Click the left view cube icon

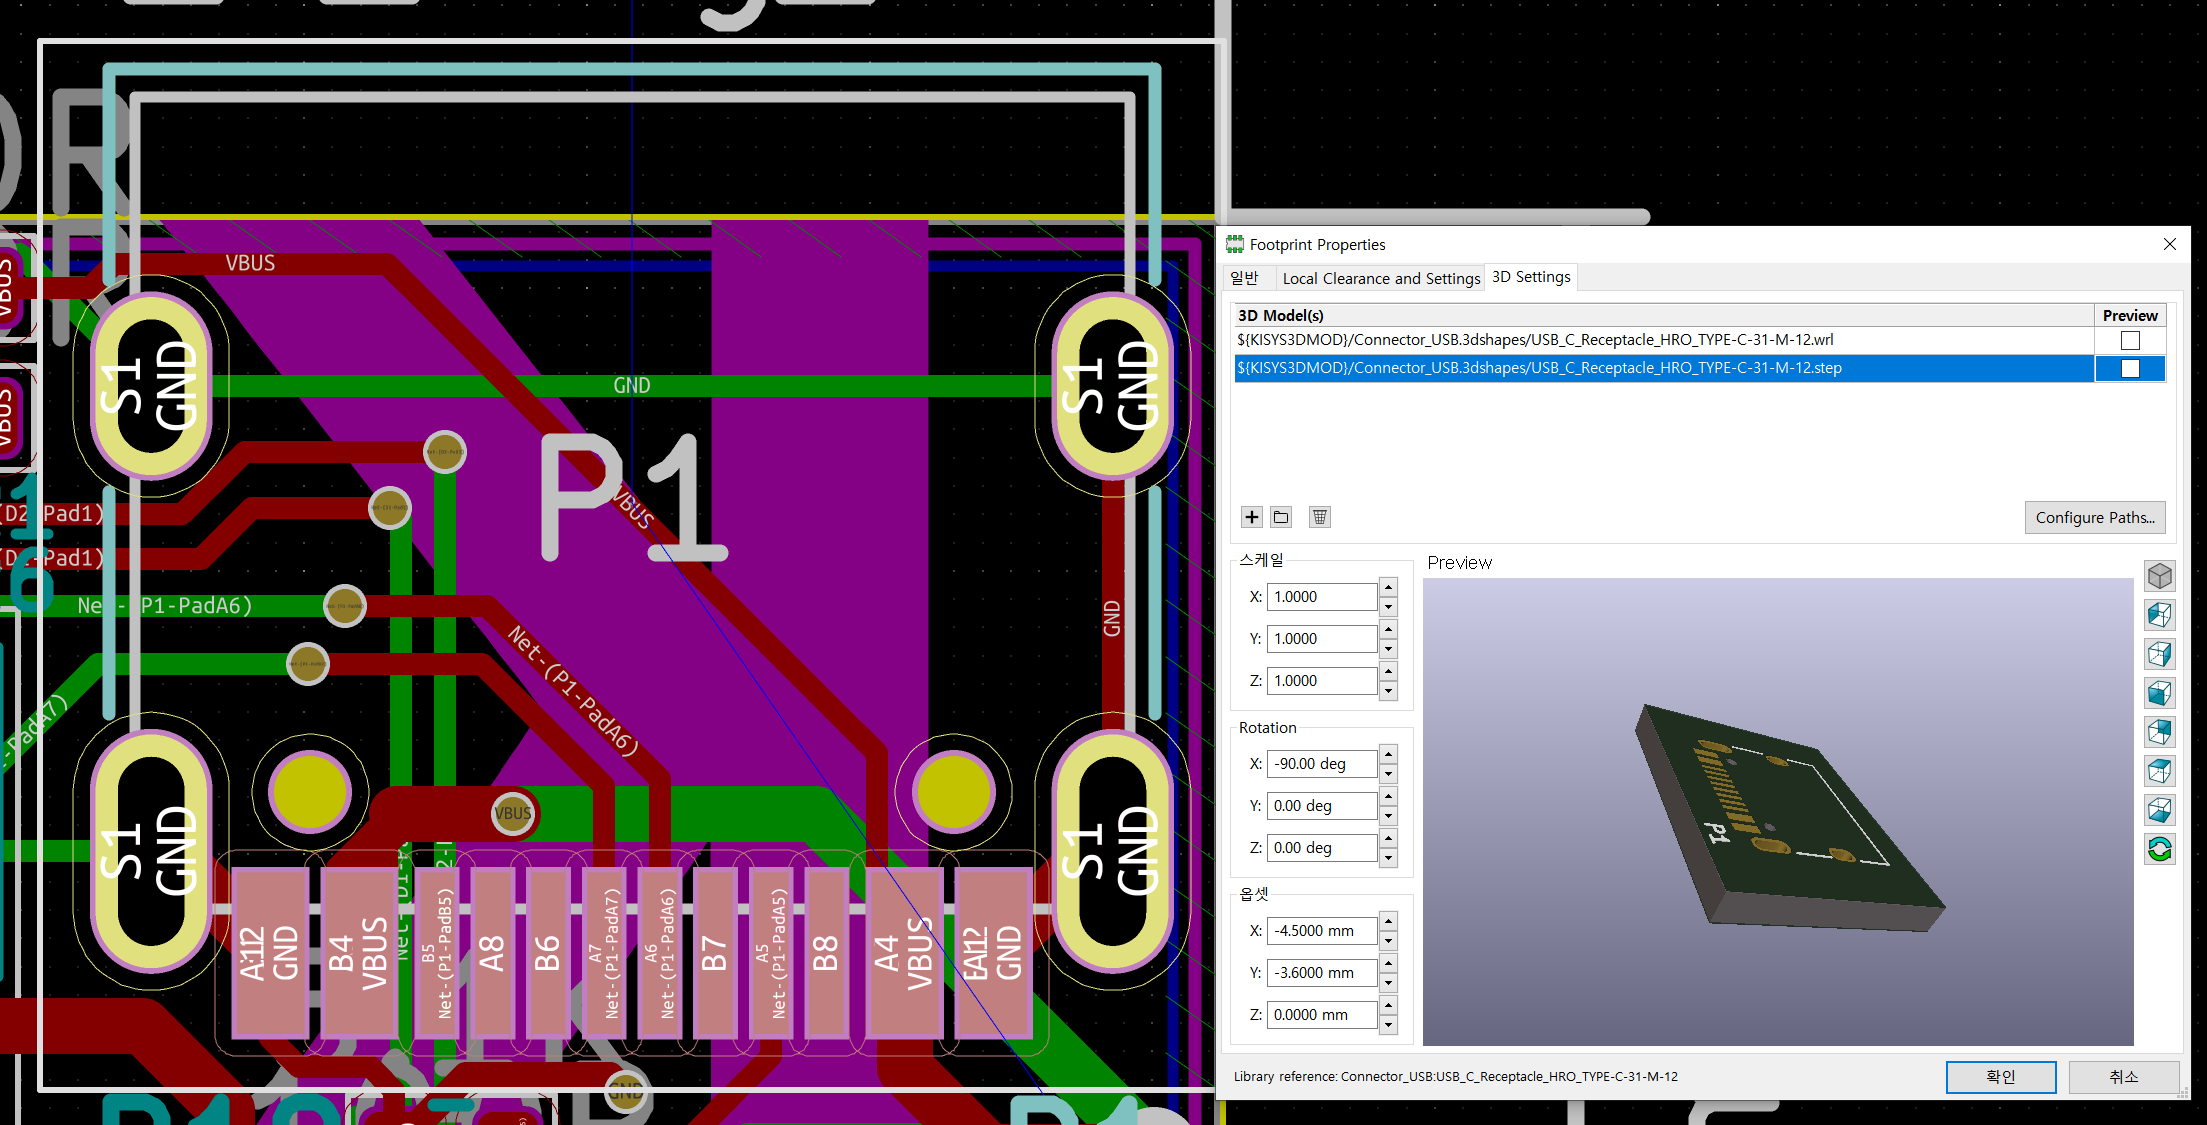[2159, 614]
